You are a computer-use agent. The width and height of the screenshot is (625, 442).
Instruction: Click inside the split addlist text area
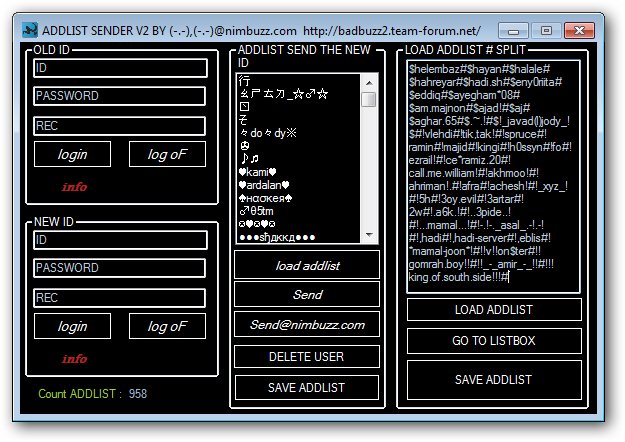pos(493,177)
